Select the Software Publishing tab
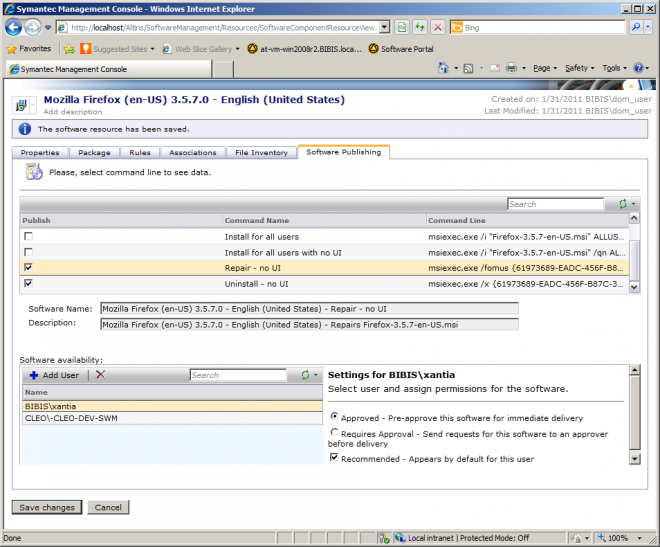Viewport: 660px width, 547px height. [343, 152]
